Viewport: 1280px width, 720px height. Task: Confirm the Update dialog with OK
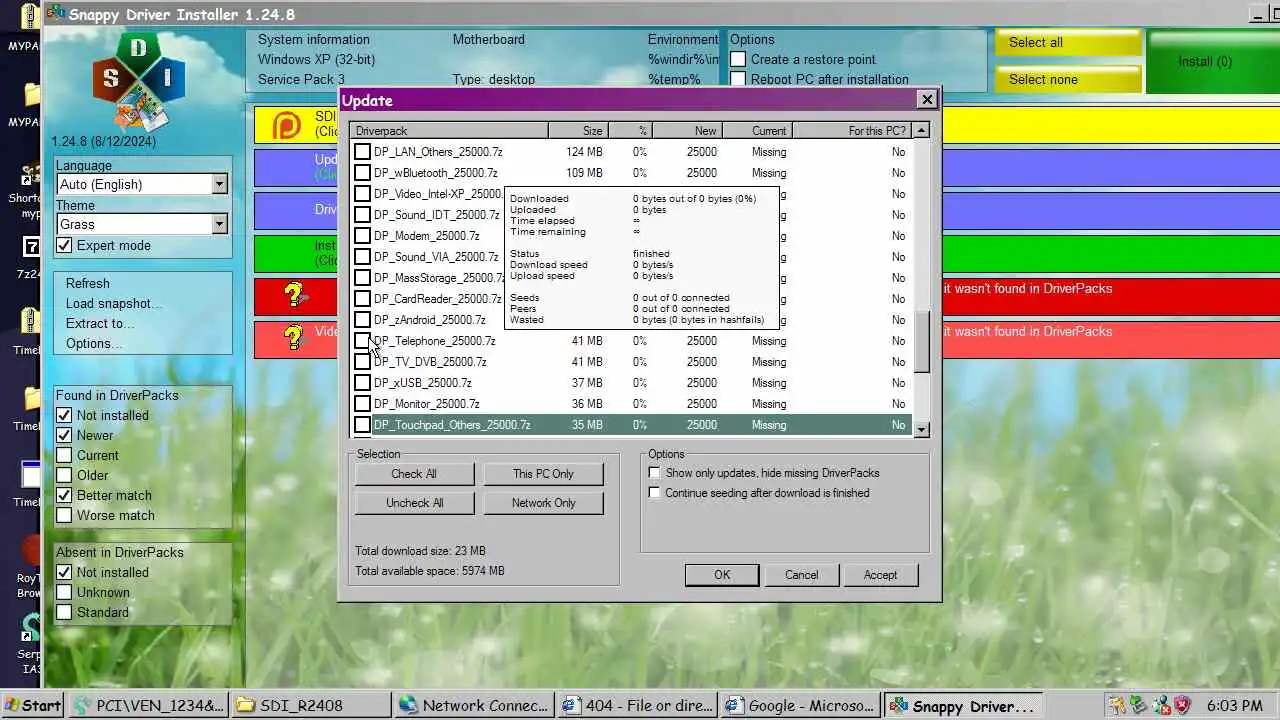coord(722,575)
